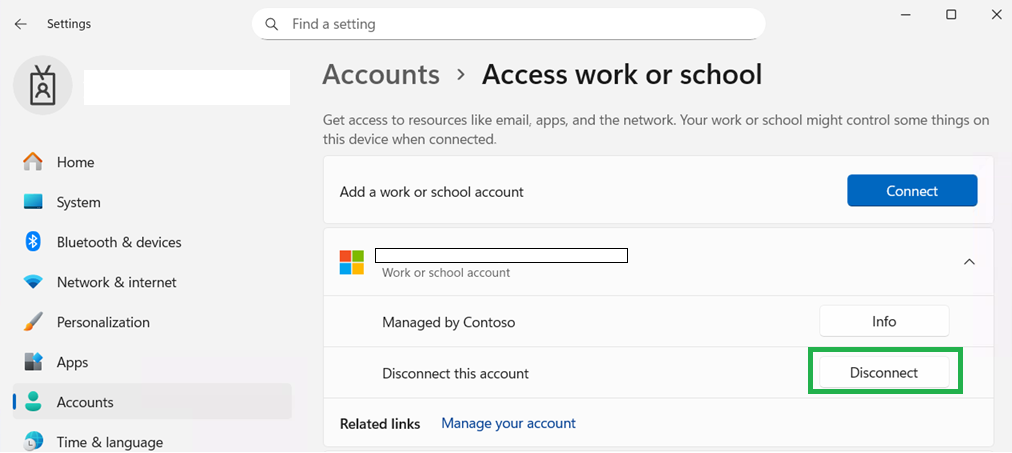Click the search magnifier icon
Image resolution: width=1012 pixels, height=453 pixels.
click(x=272, y=24)
